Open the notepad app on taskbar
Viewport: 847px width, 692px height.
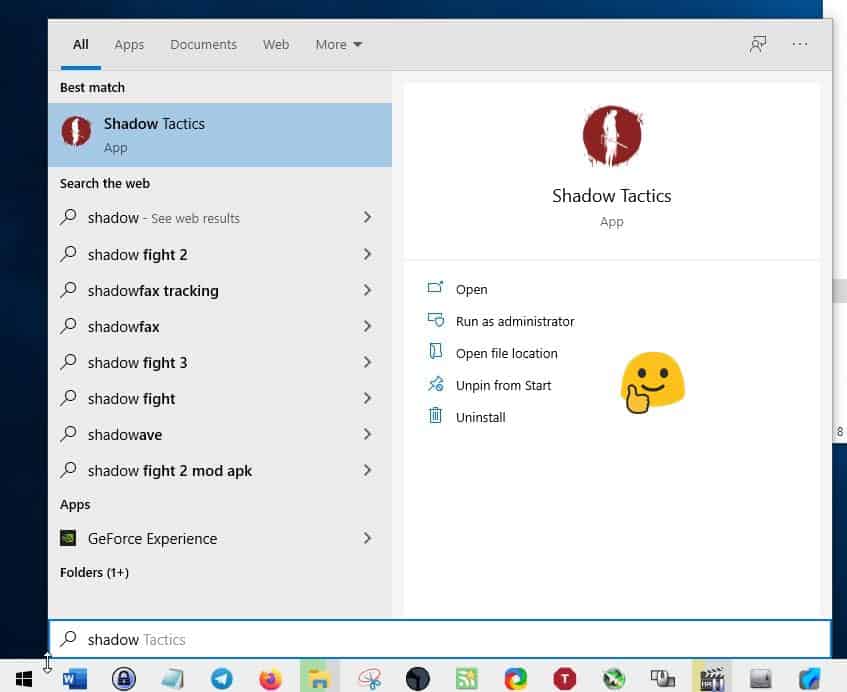click(173, 678)
